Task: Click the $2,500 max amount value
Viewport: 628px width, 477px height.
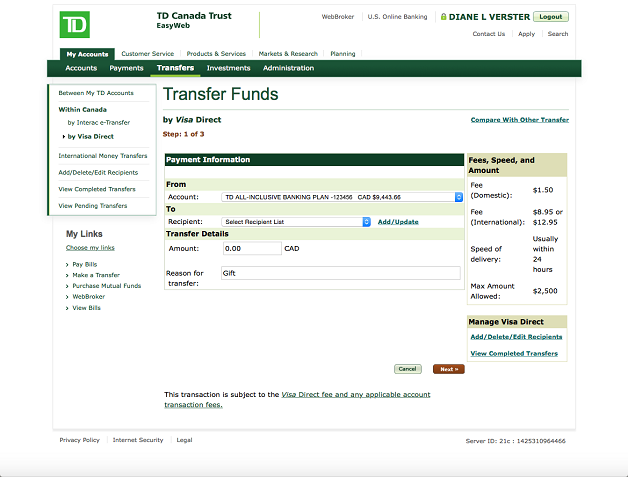Action: click(x=545, y=291)
